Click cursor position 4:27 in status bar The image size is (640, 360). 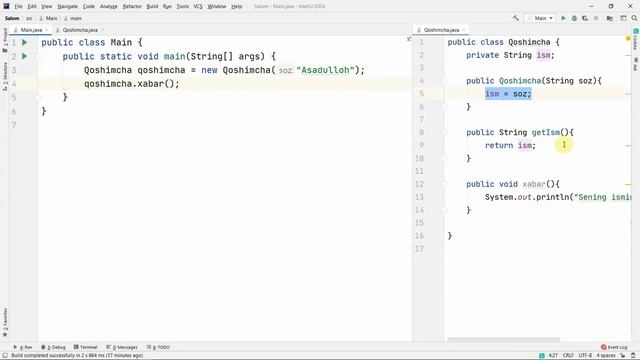coord(553,356)
